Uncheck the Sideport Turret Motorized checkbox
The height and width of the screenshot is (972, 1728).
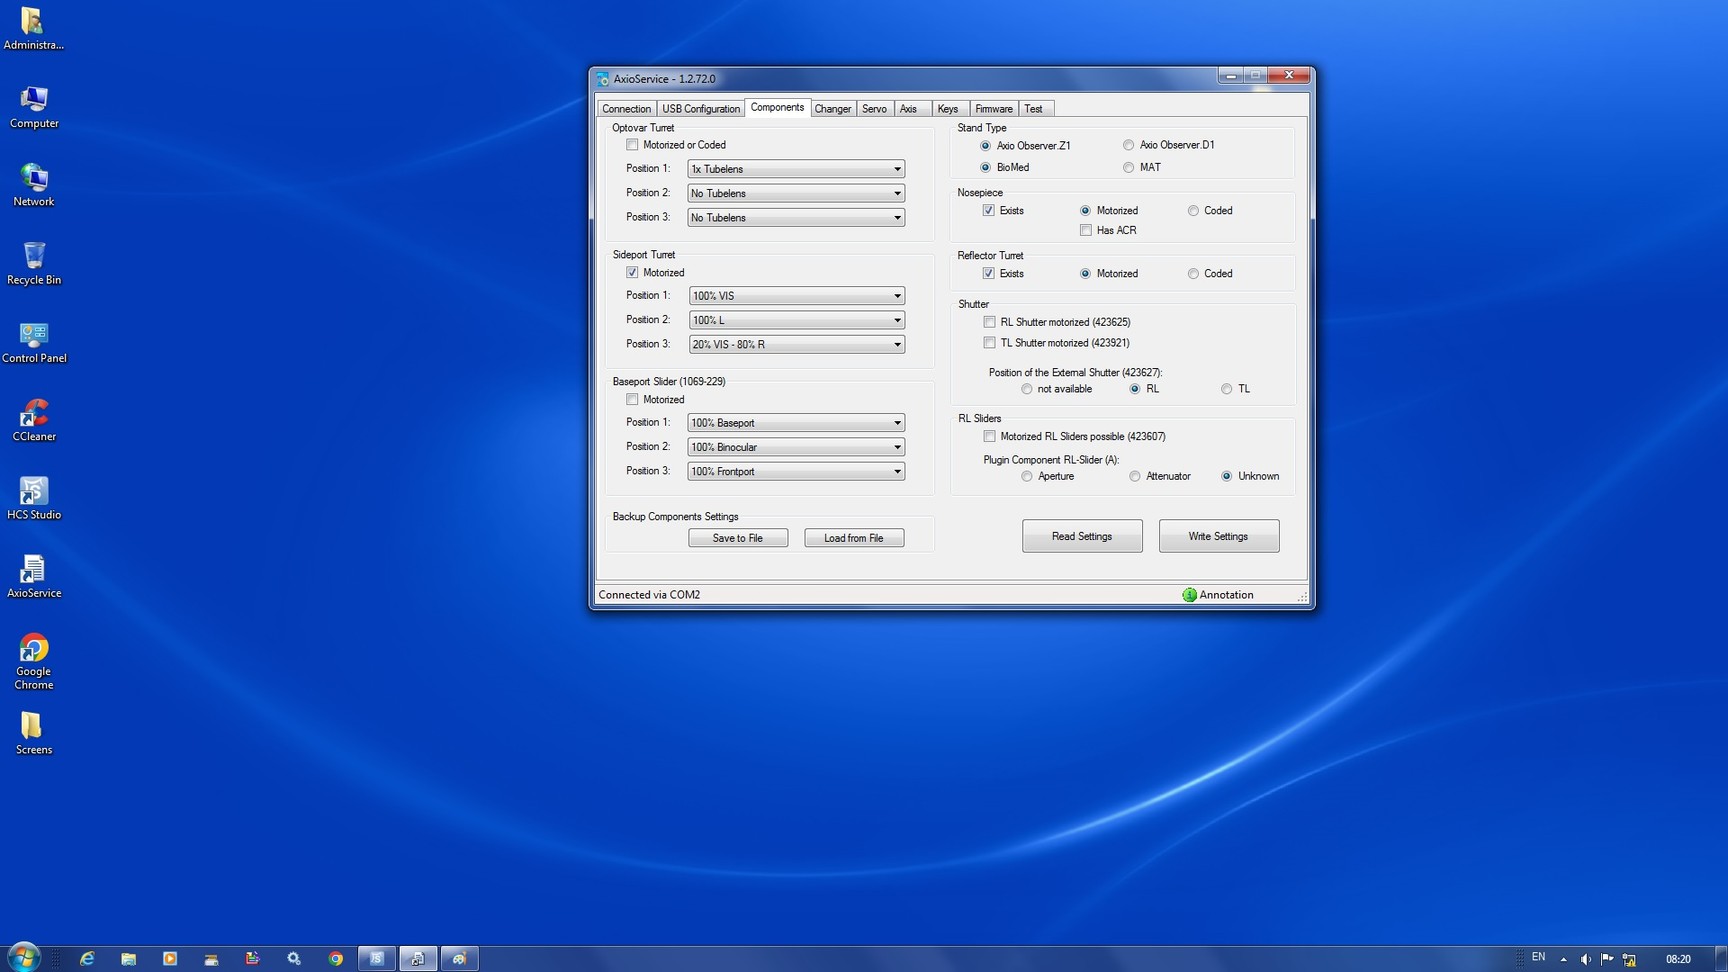[632, 272]
